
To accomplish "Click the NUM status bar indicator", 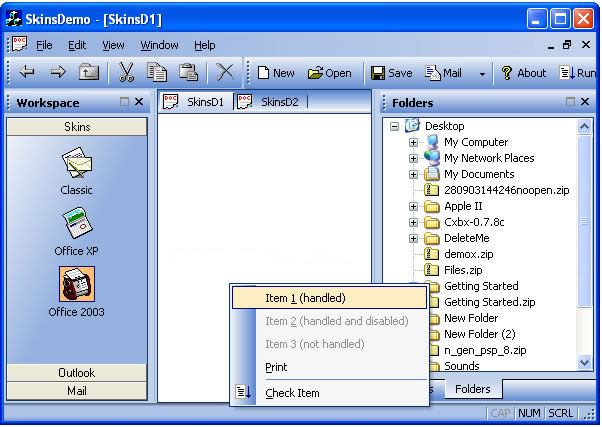I will tap(529, 413).
